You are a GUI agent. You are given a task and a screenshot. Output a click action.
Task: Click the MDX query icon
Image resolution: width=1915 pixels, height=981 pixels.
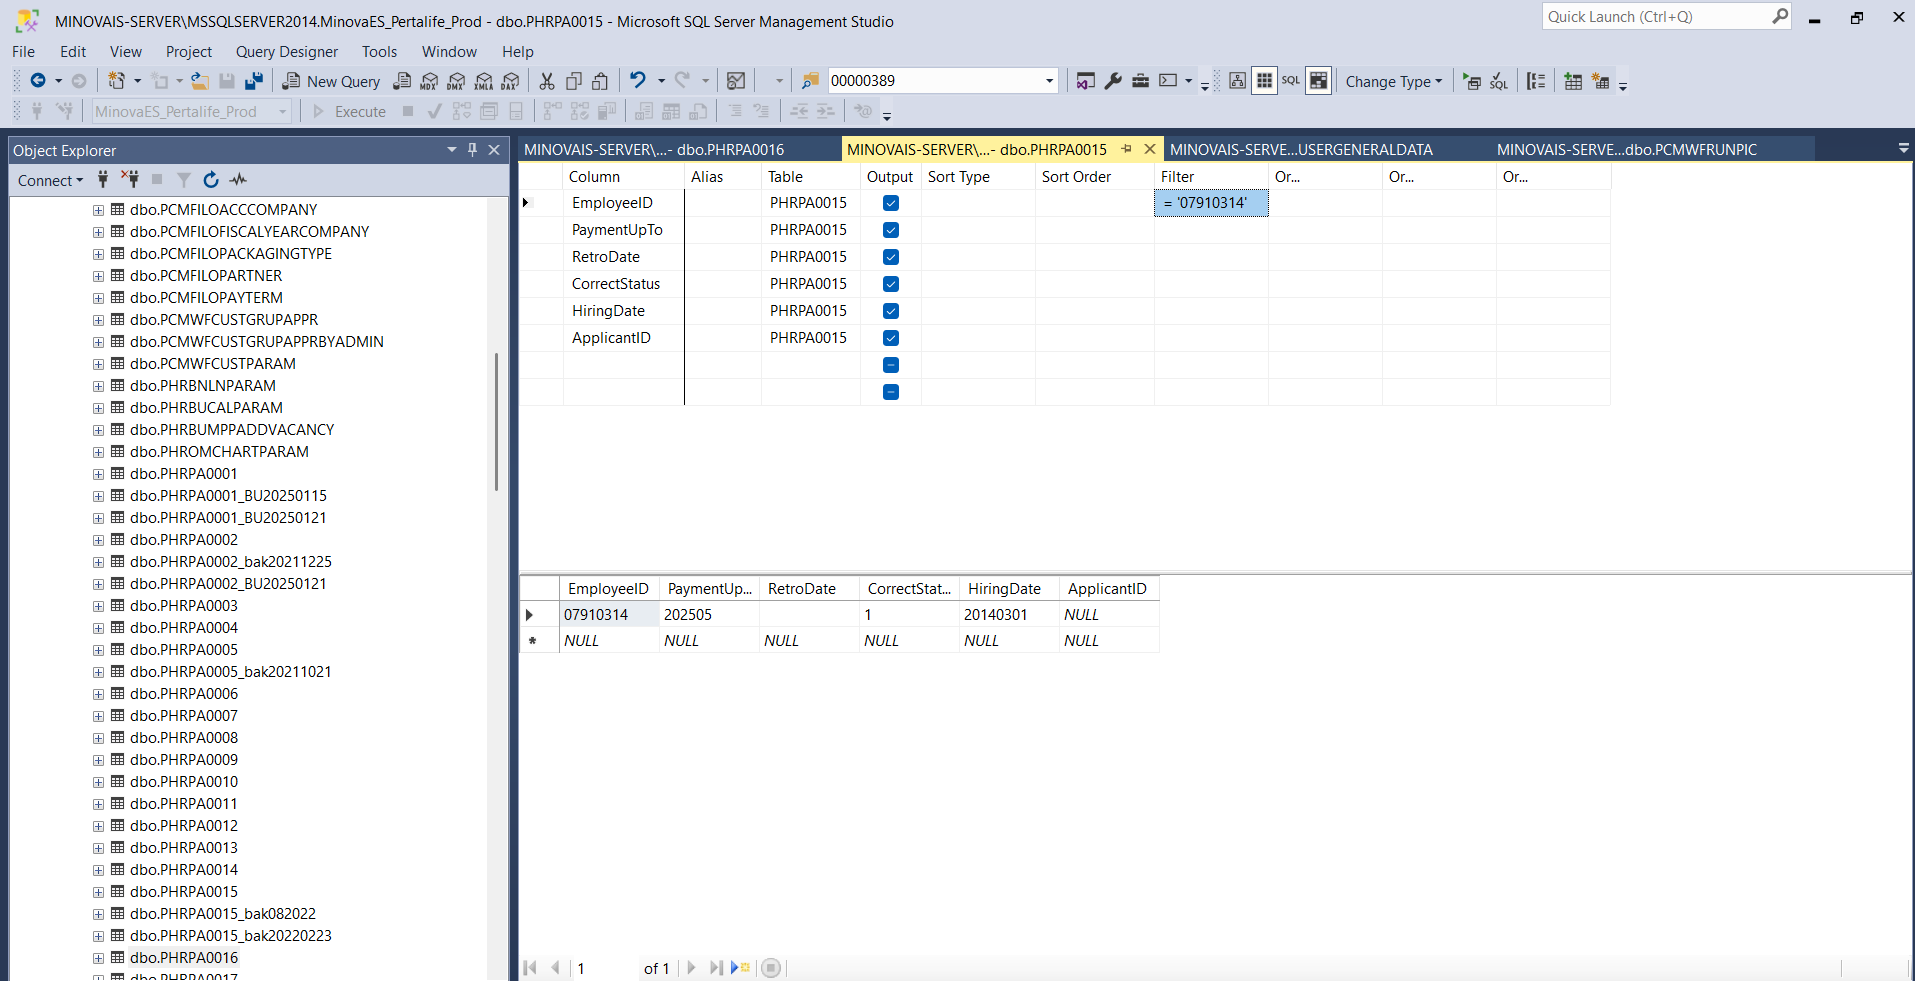(429, 81)
